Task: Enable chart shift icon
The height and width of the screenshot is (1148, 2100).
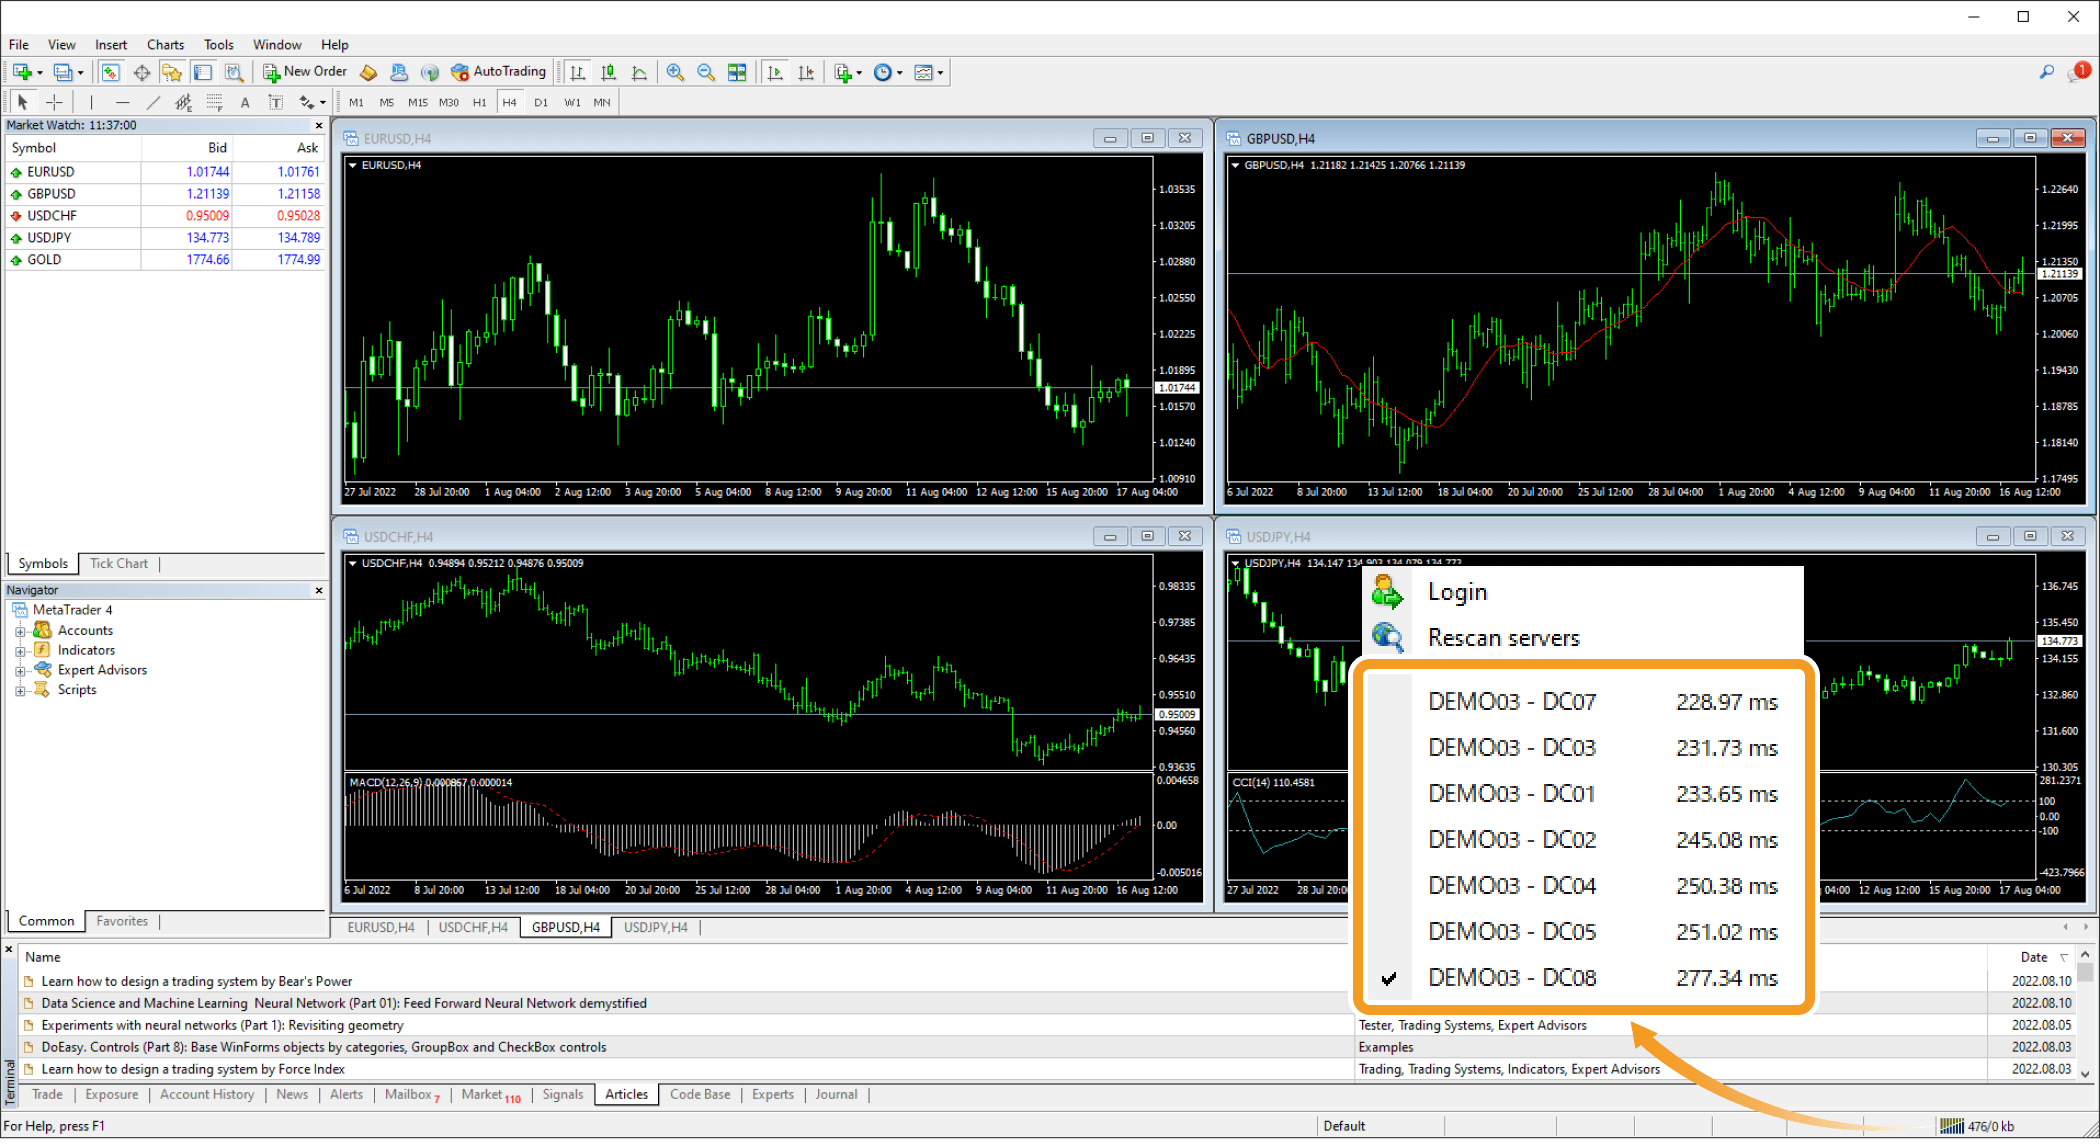Action: [806, 72]
